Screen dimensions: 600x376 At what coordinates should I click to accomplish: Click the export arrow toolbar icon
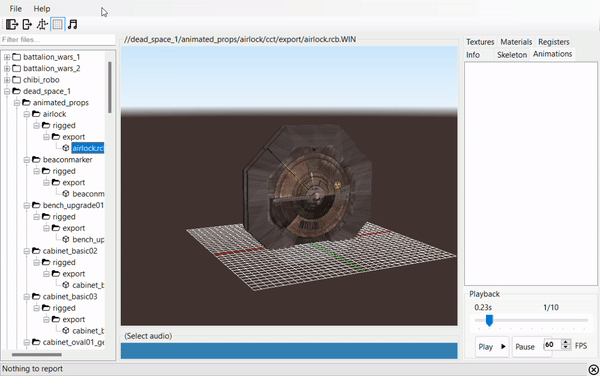coord(27,24)
